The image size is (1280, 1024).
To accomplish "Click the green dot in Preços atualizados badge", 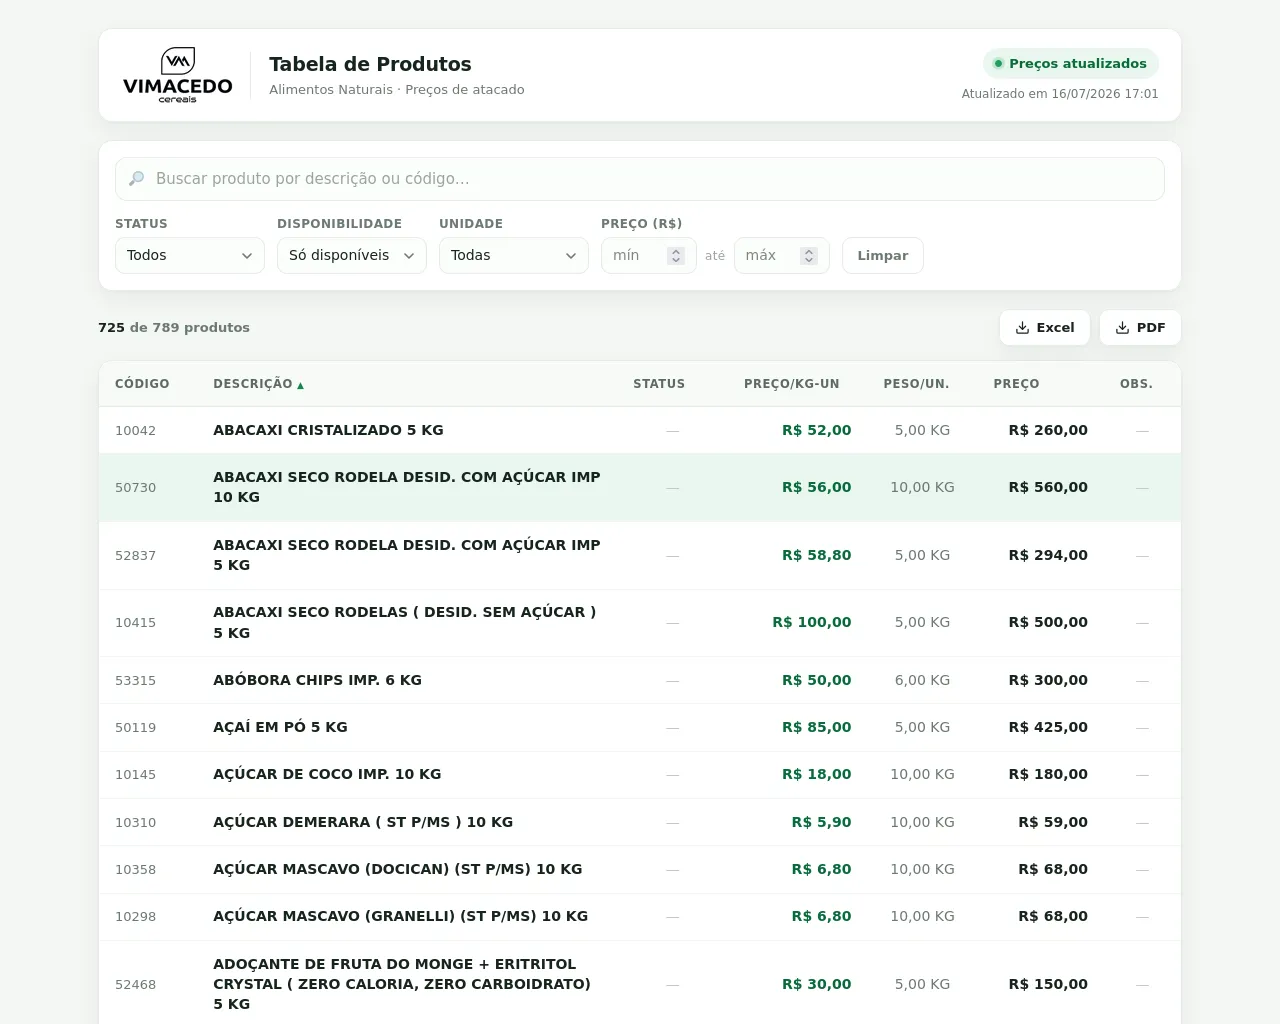I will (998, 64).
